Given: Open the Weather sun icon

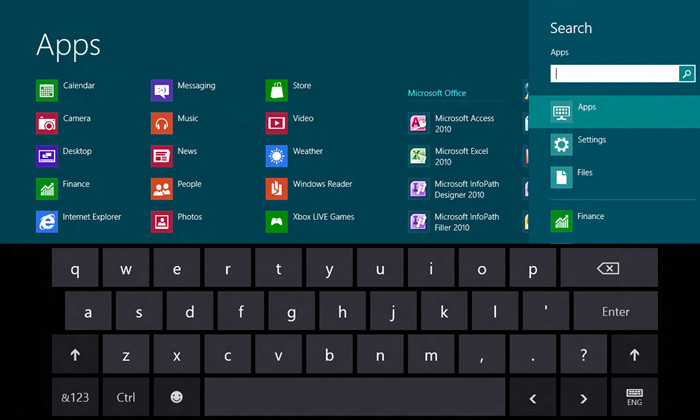Looking at the screenshot, I should click(x=276, y=156).
